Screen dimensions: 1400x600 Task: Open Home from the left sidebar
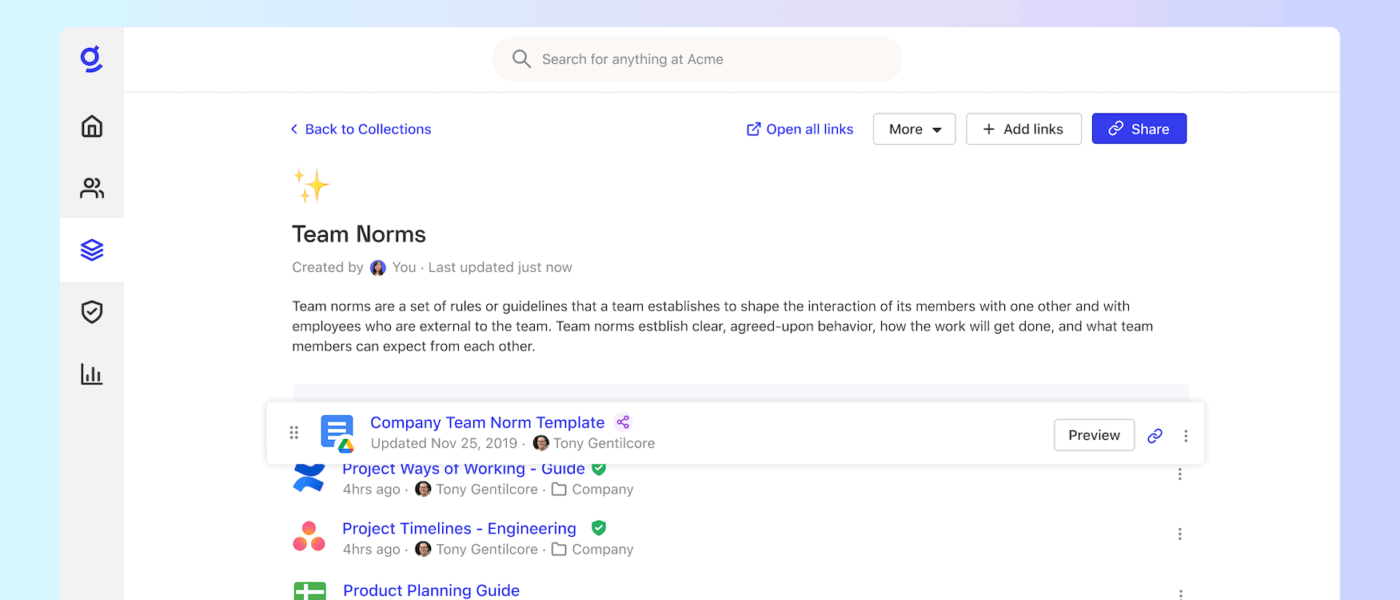coord(92,126)
